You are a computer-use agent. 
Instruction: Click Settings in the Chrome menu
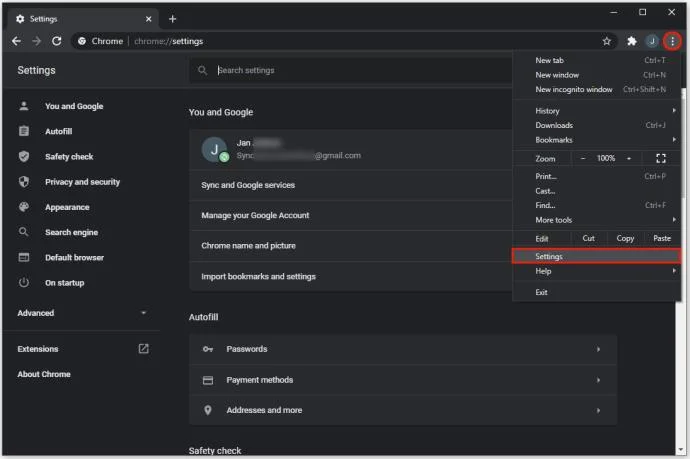596,256
